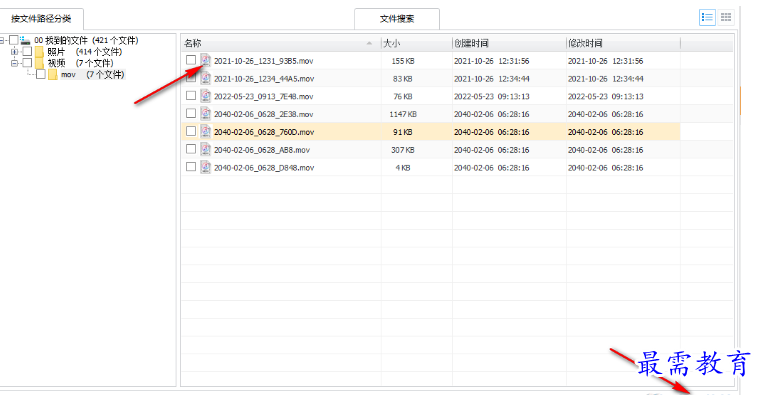The height and width of the screenshot is (395, 759).
Task: Click the mov folder icon in tree
Action: tap(53, 75)
